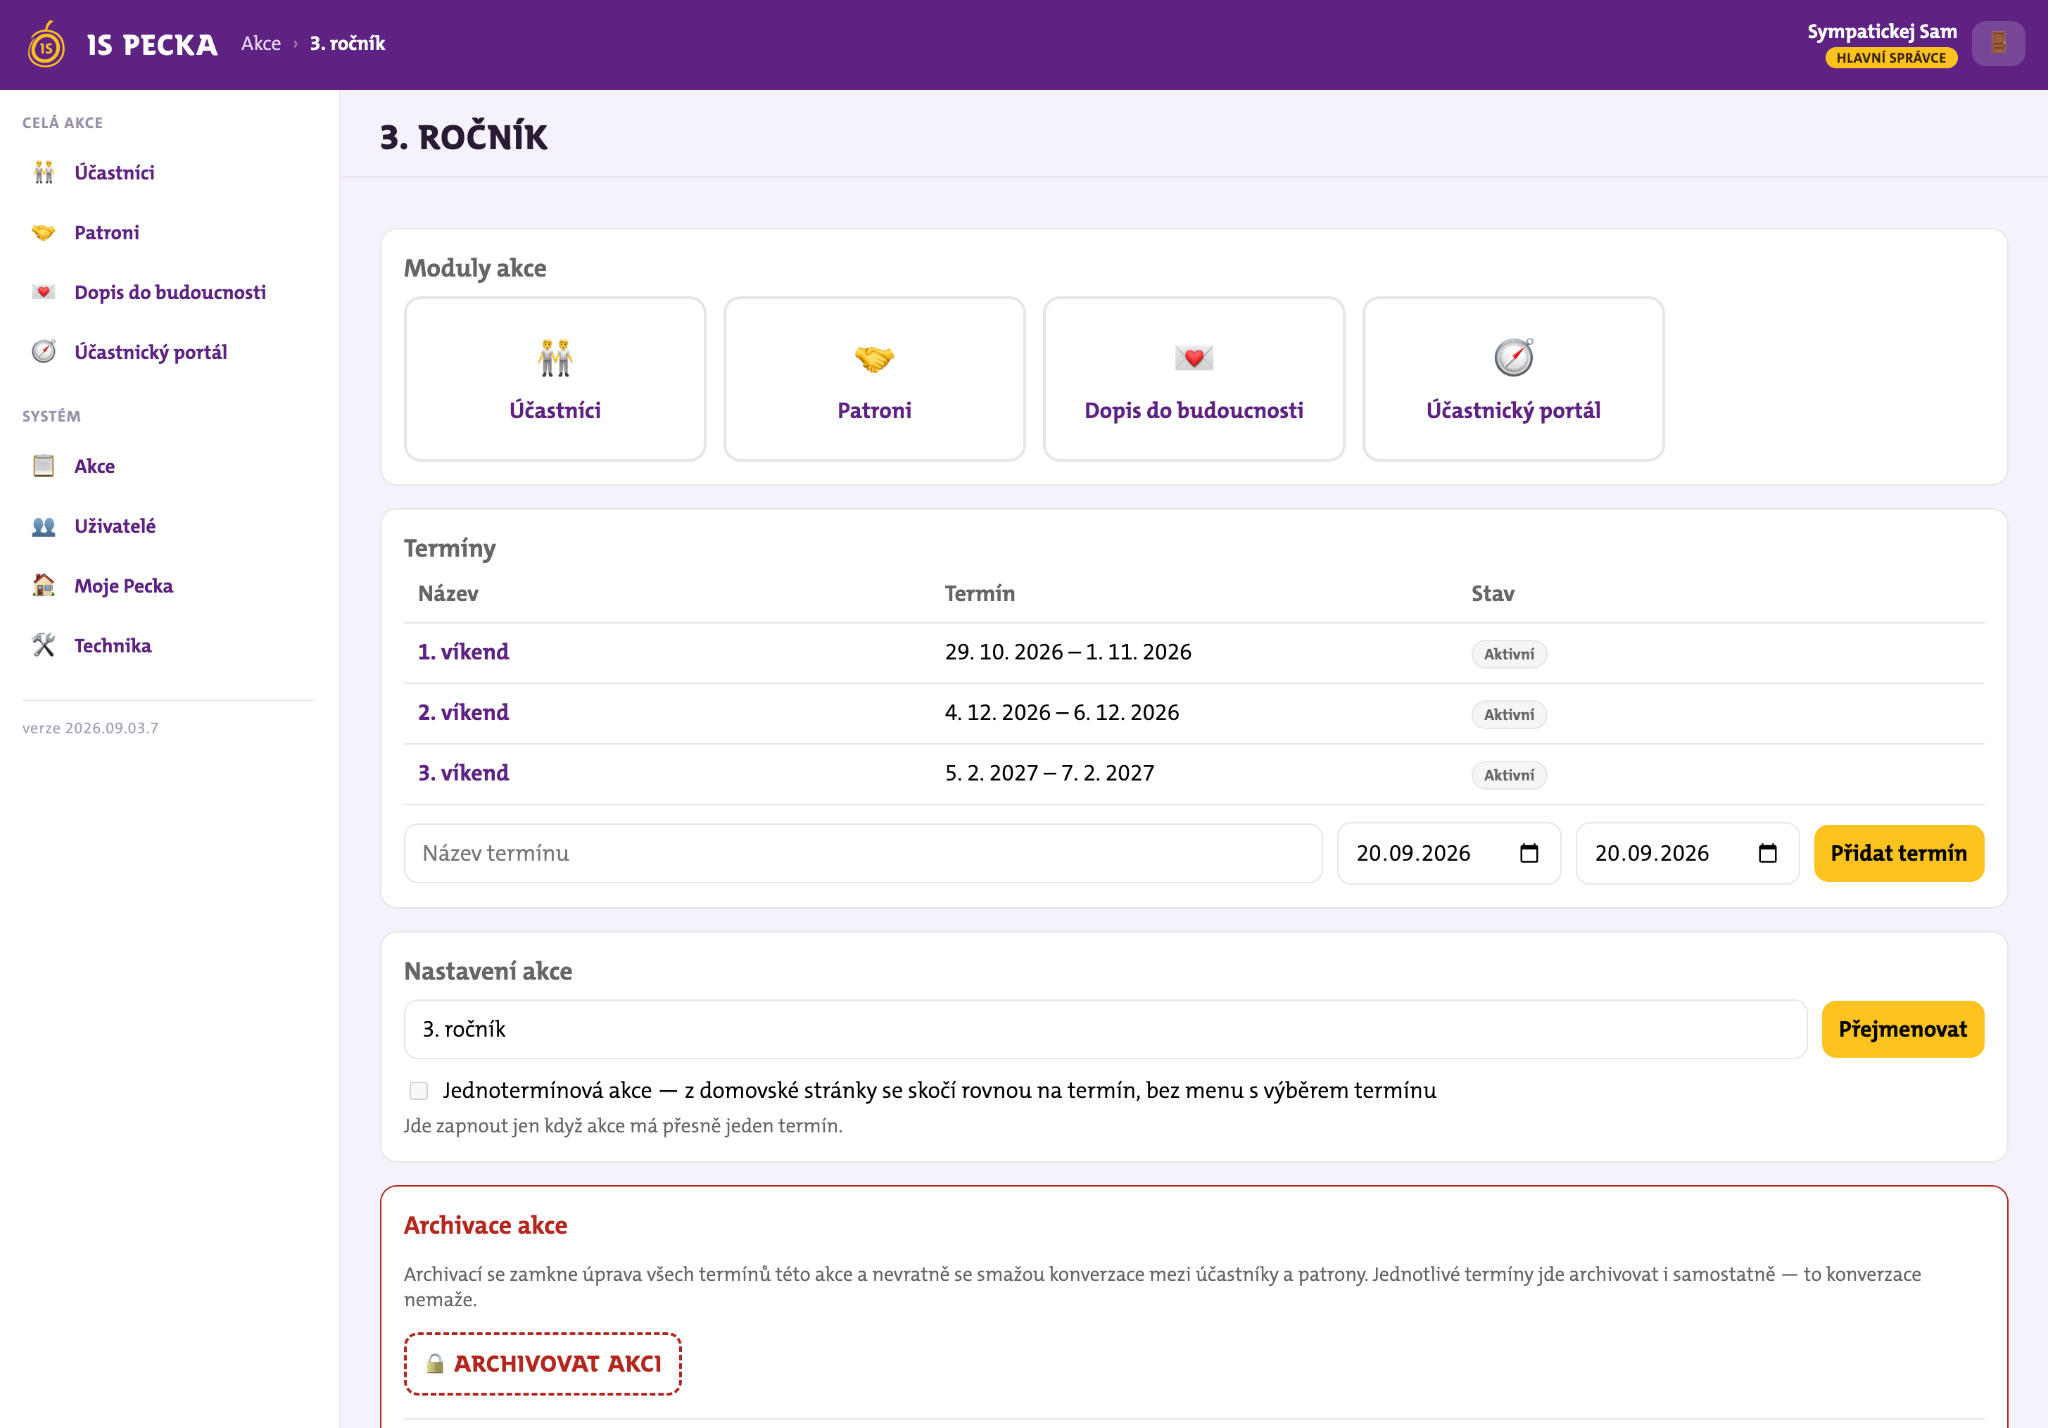Click the date '29. 10. 2026 – 1. 11. 2026'
The height and width of the screenshot is (1428, 2048).
(x=1068, y=652)
